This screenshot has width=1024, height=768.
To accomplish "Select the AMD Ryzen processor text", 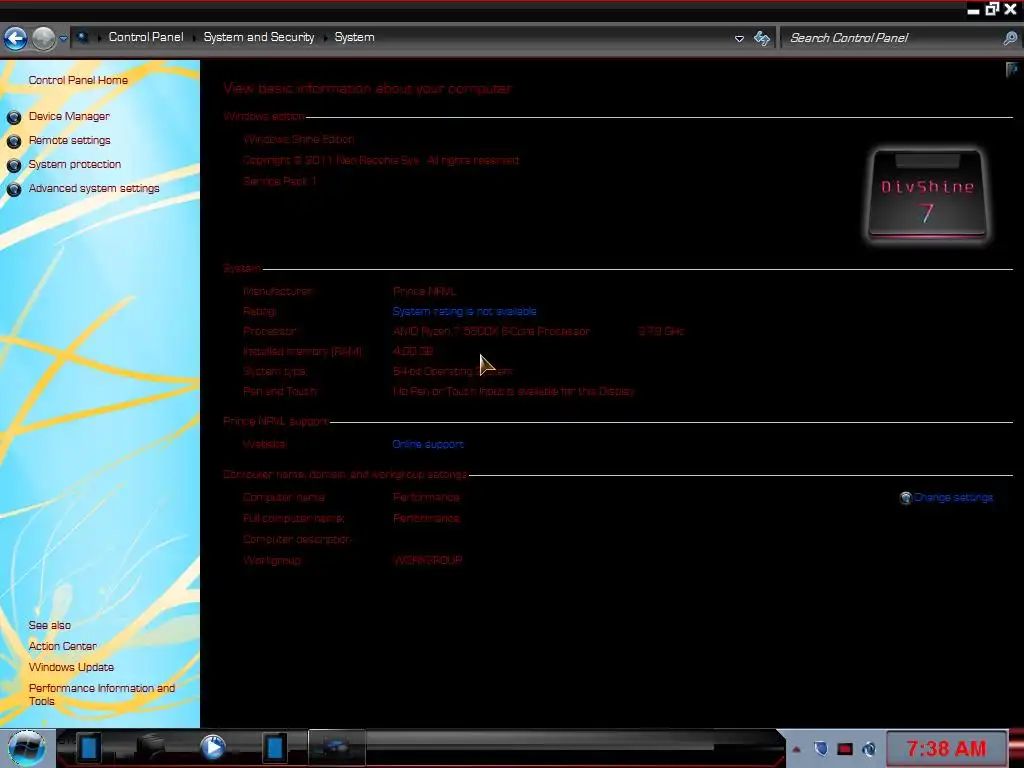I will [491, 331].
